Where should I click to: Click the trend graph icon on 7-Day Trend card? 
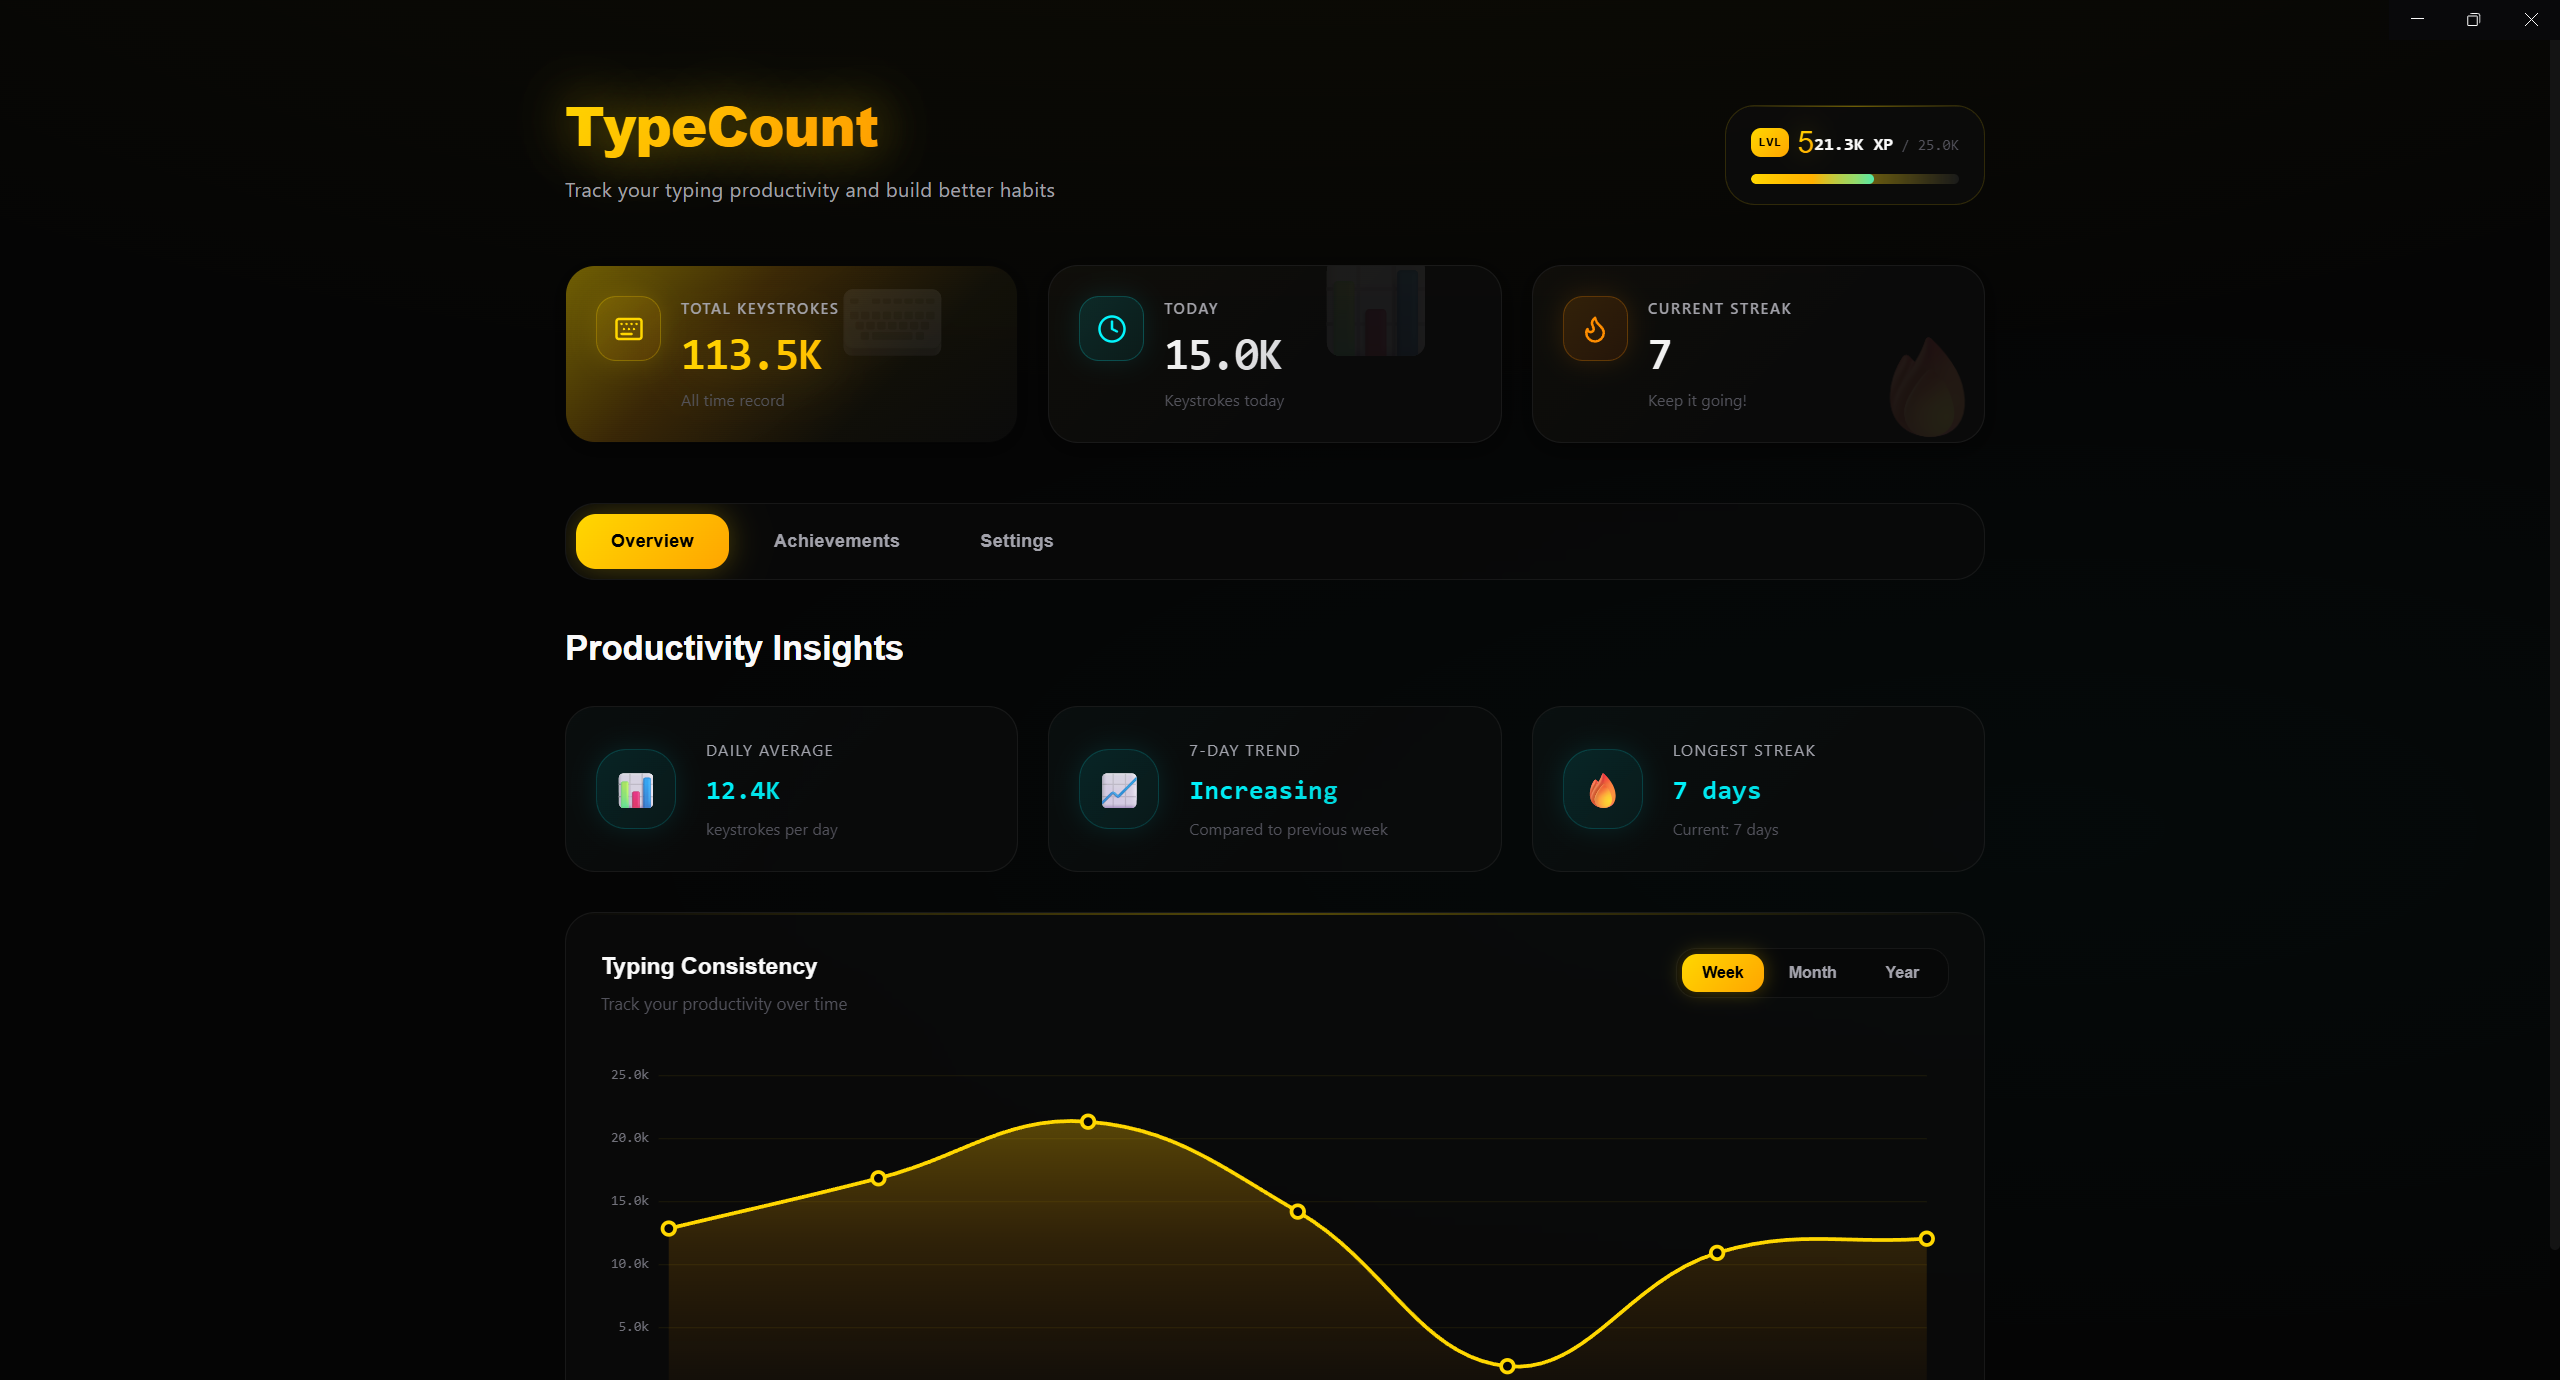click(x=1118, y=789)
